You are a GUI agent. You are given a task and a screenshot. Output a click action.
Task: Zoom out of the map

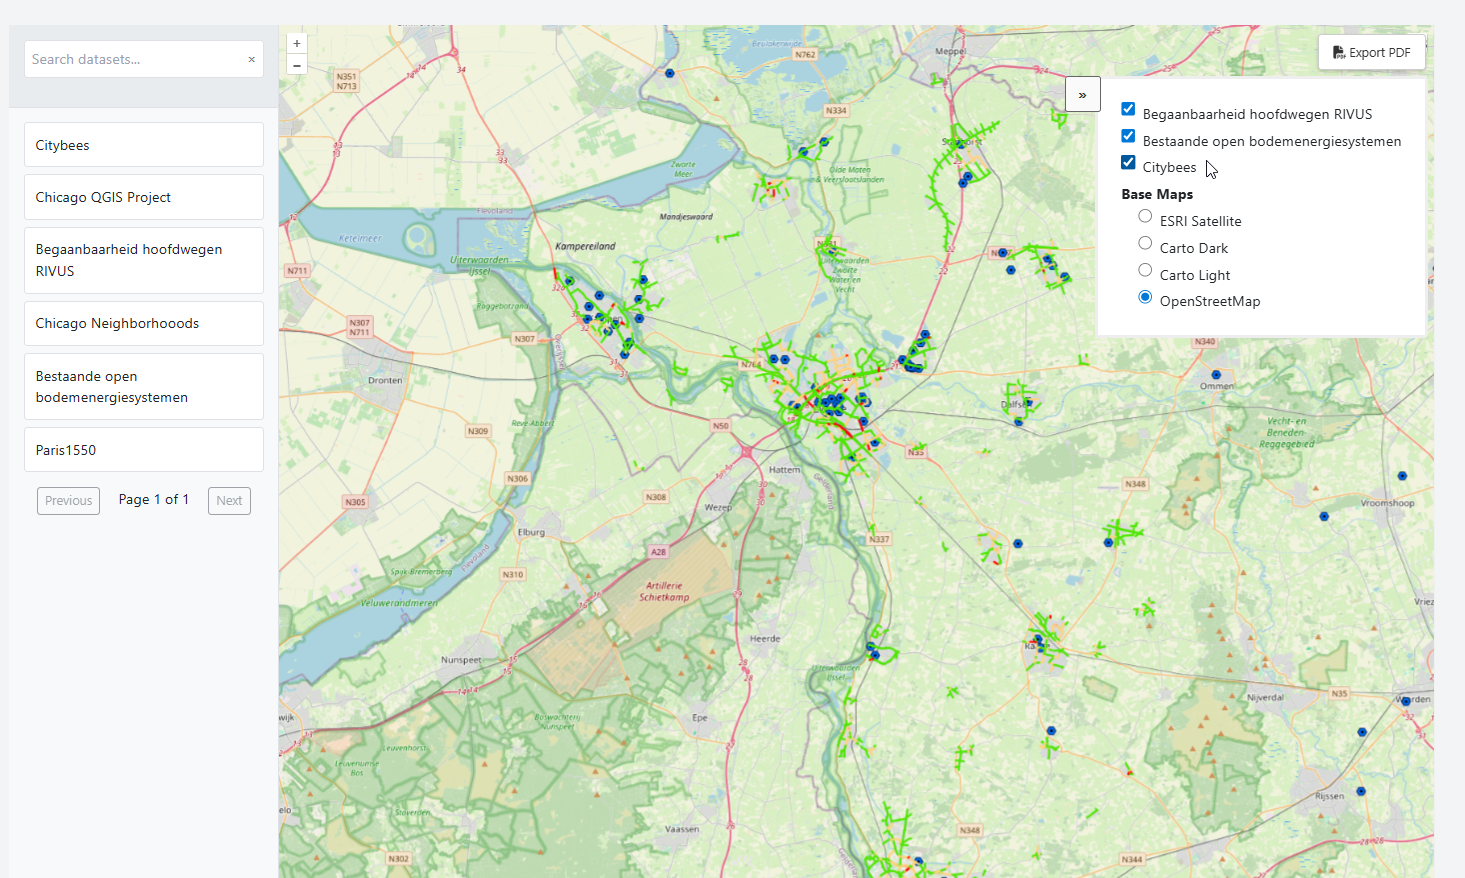pos(297,65)
